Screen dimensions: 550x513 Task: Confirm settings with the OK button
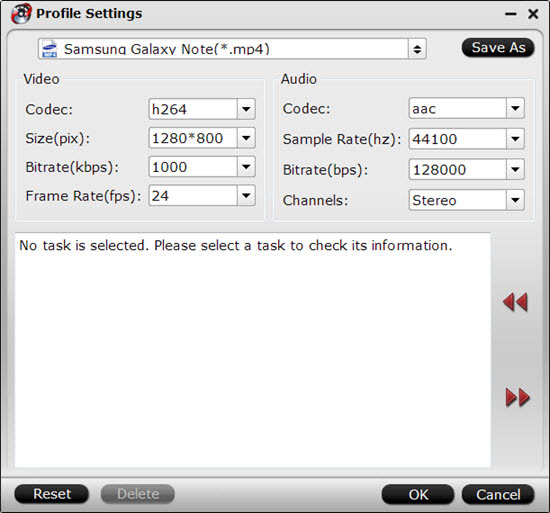[418, 494]
